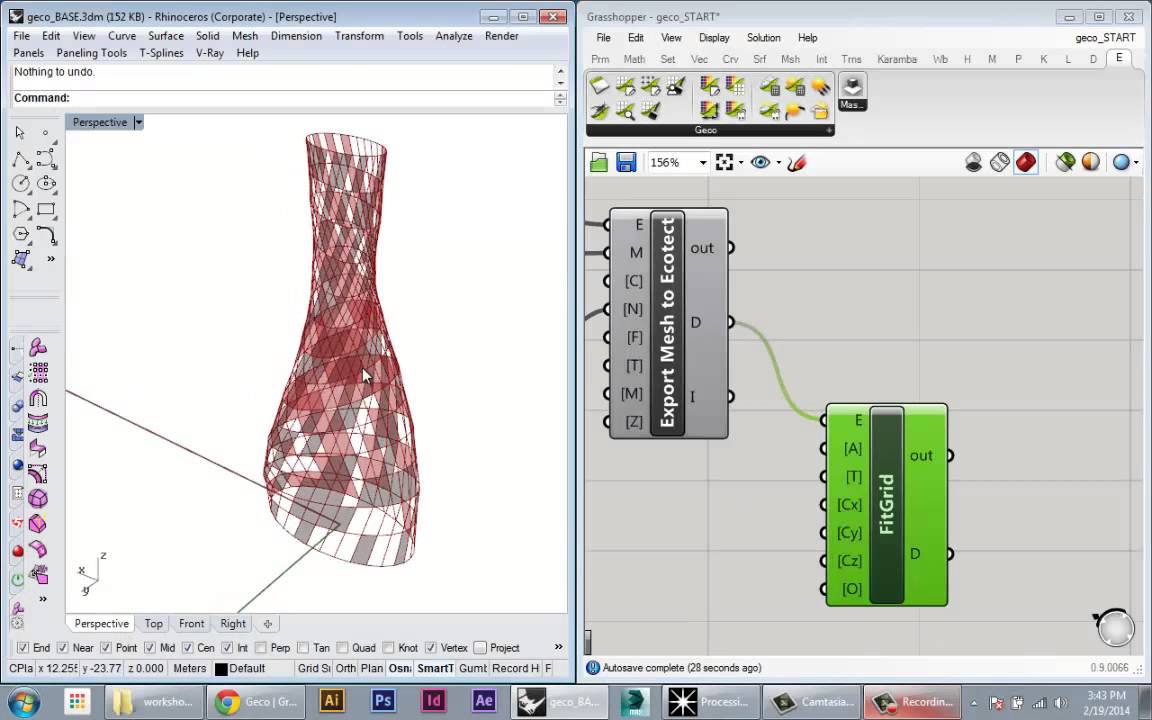Switch to the Top viewport tab
This screenshot has height=720, width=1152.
[x=153, y=624]
